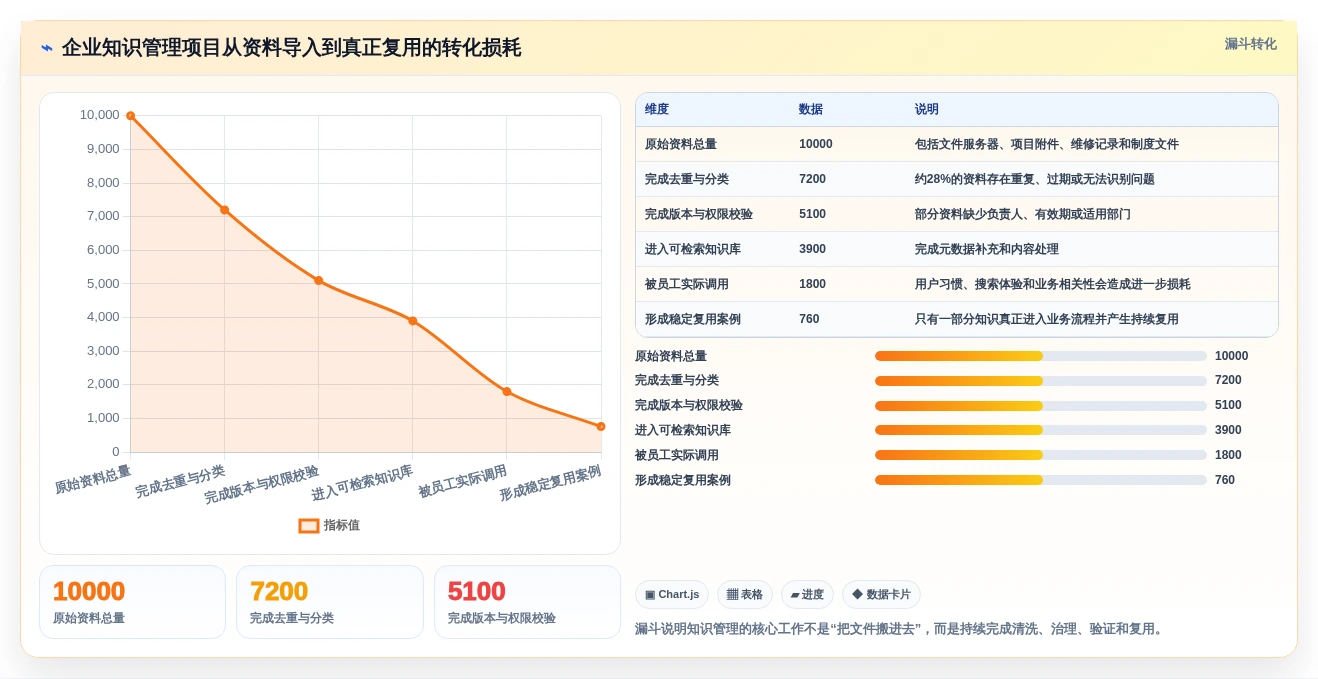Click the 数据卡片 tag chip

881,595
